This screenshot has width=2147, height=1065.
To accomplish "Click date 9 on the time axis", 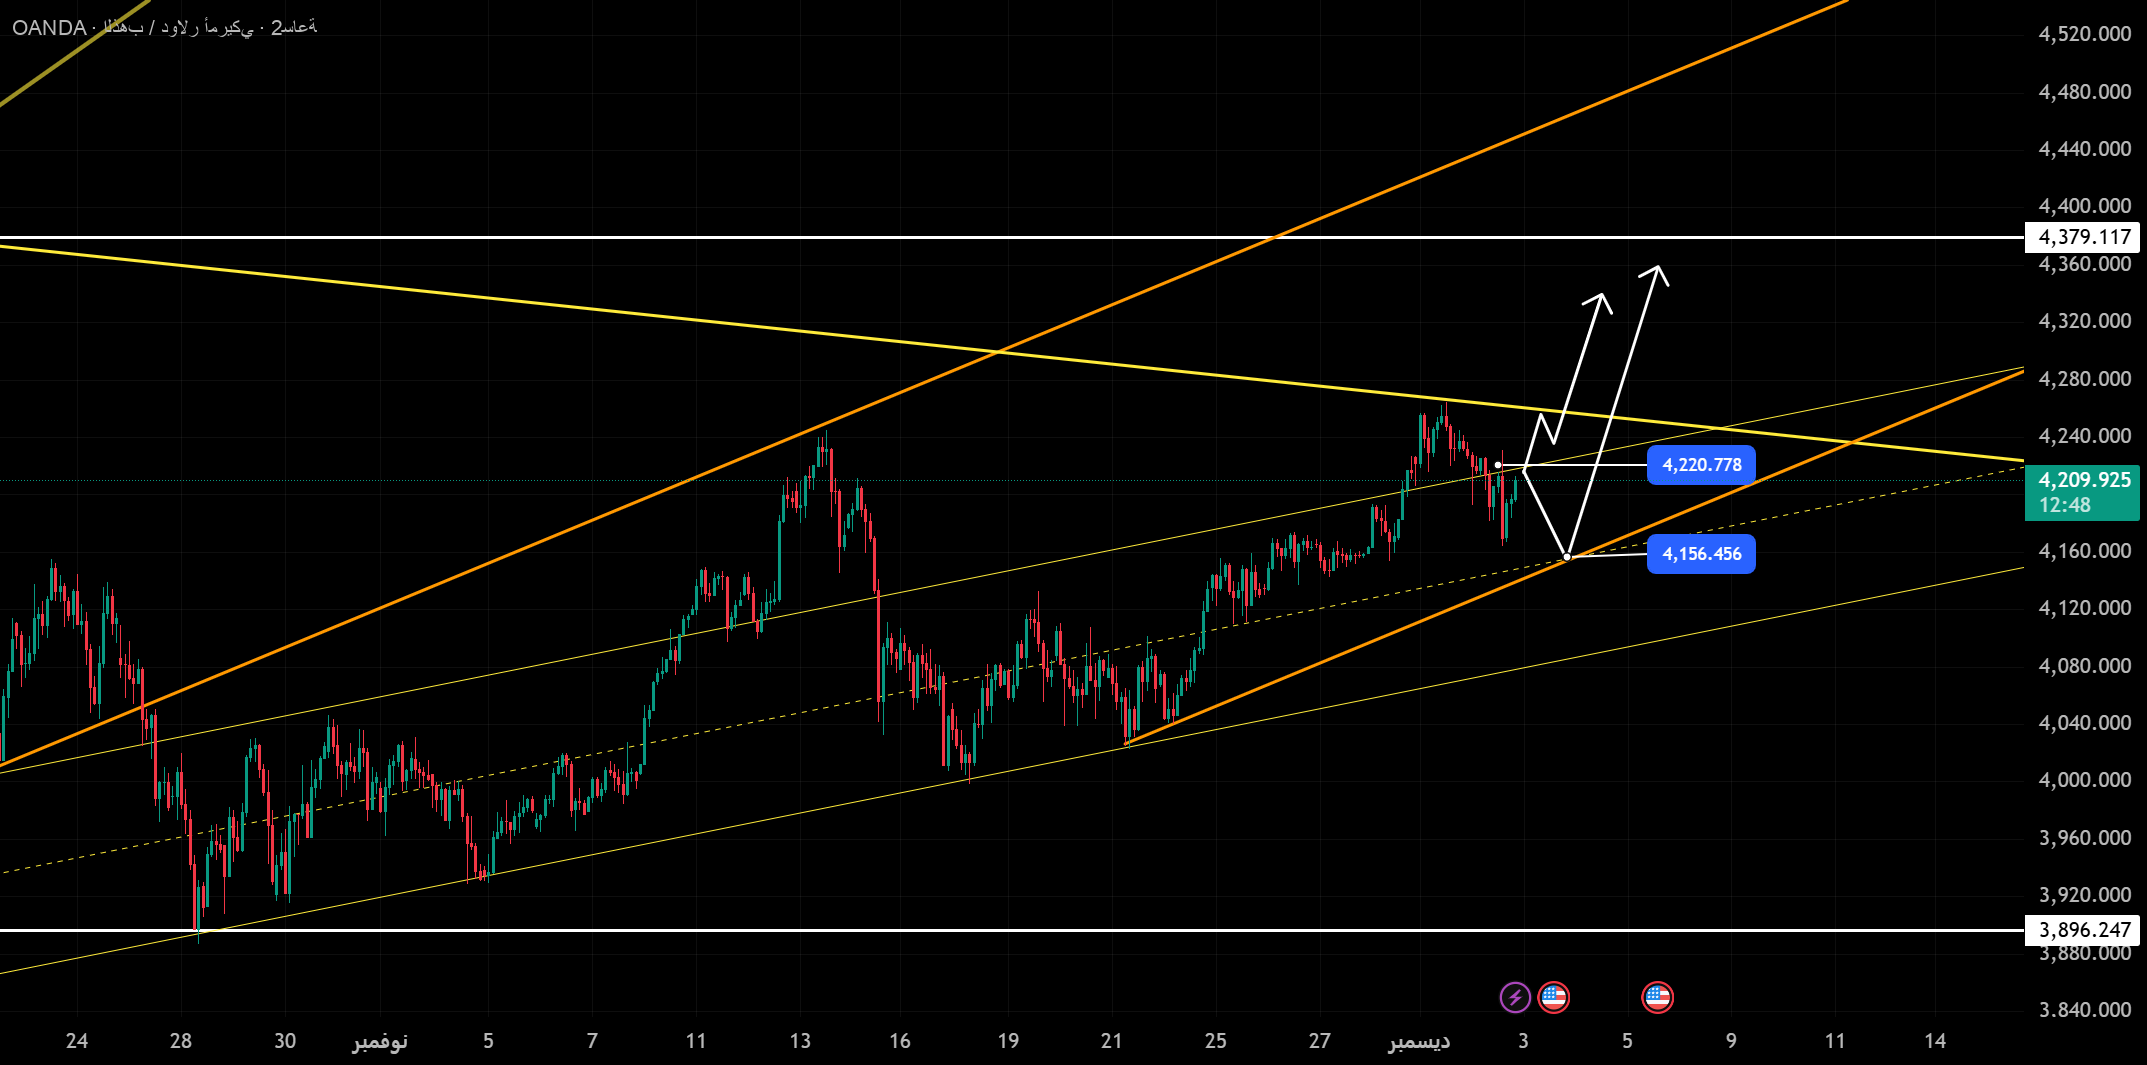I will pos(1731,1041).
